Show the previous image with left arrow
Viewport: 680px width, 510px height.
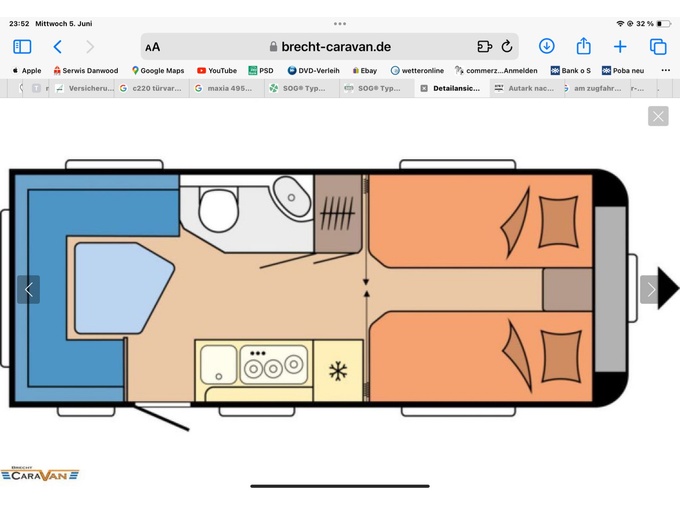coord(28,290)
